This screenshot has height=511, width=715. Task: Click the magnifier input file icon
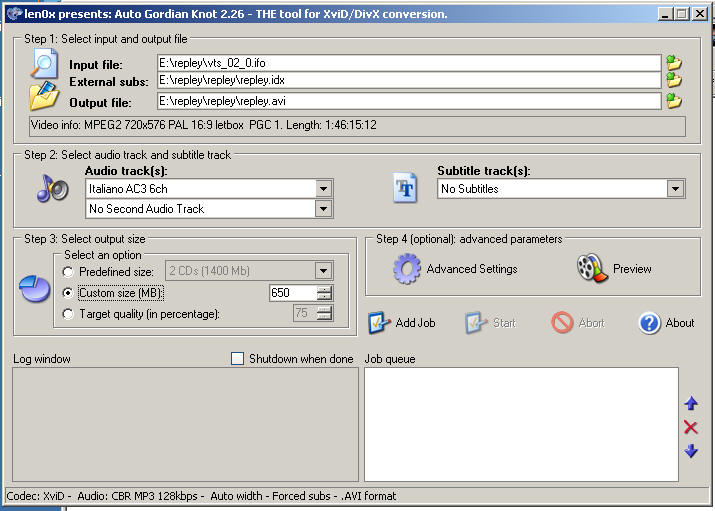click(x=44, y=64)
